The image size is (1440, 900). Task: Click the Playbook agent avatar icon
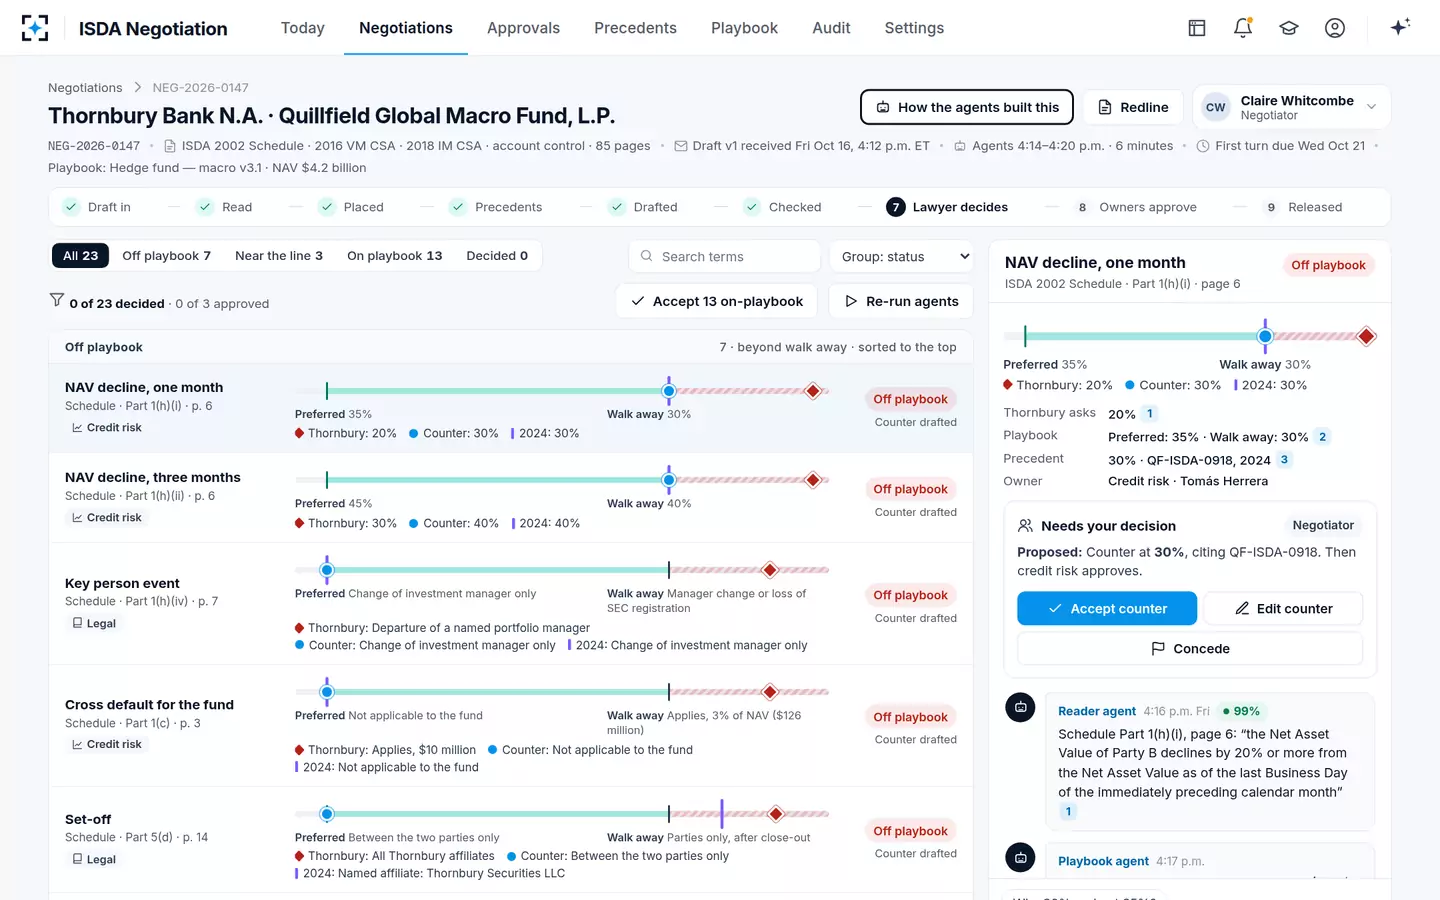point(1020,857)
